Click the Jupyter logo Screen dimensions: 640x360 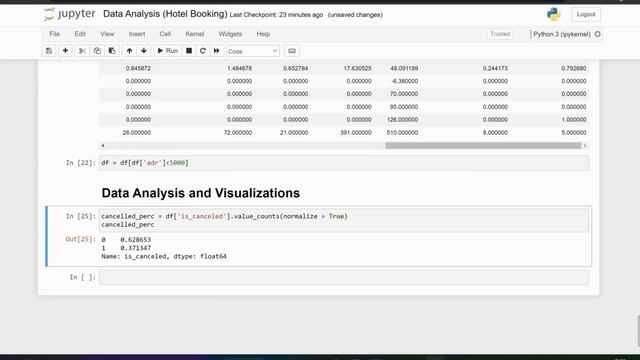[69, 14]
